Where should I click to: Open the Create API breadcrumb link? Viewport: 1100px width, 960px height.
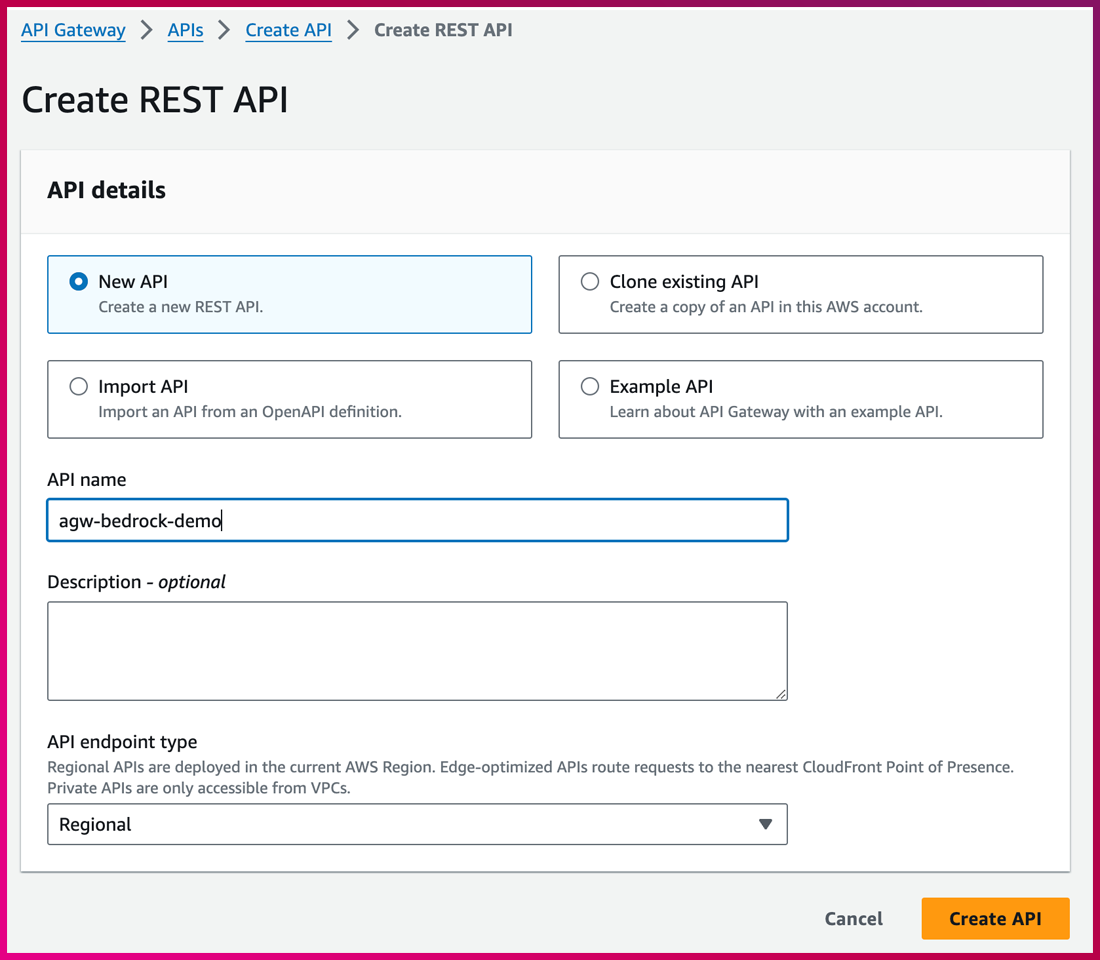coord(288,30)
